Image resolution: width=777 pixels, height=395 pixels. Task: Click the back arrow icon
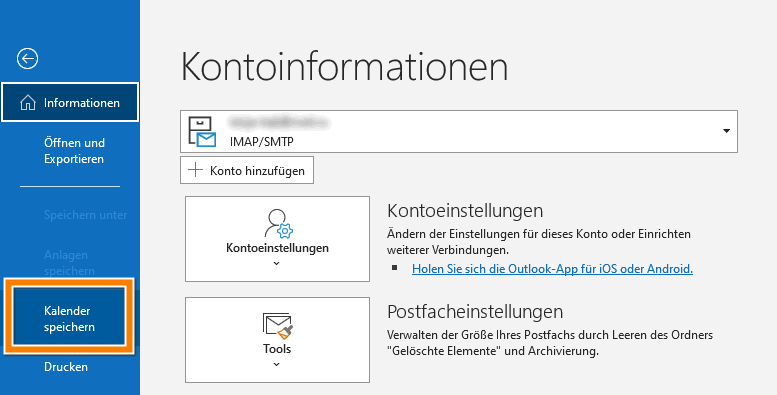[27, 58]
